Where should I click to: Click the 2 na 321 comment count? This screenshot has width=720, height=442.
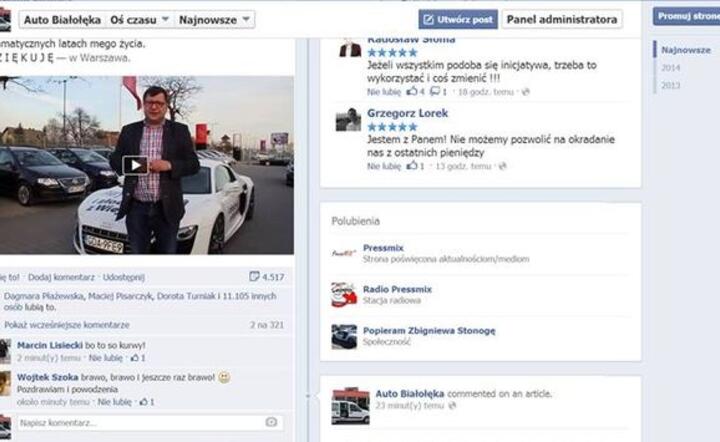pyautogui.click(x=266, y=325)
